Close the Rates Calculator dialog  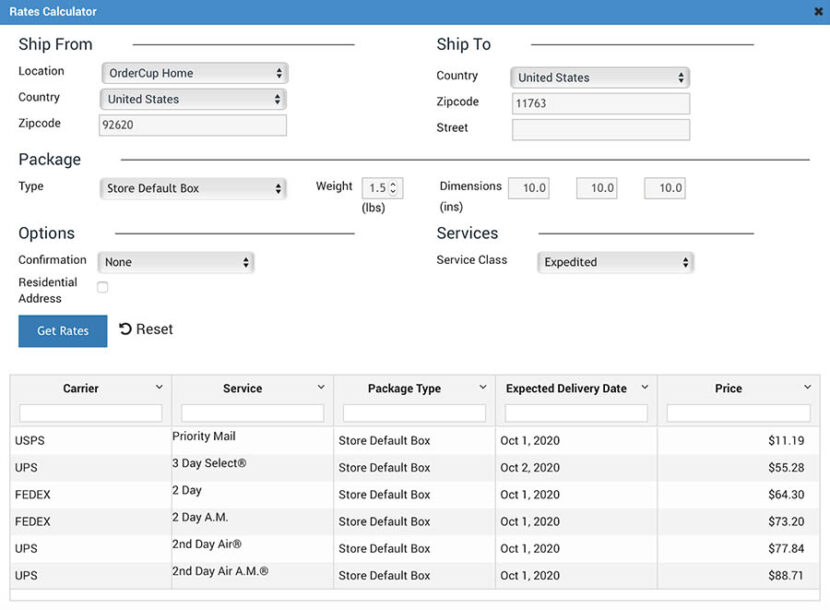point(819,12)
